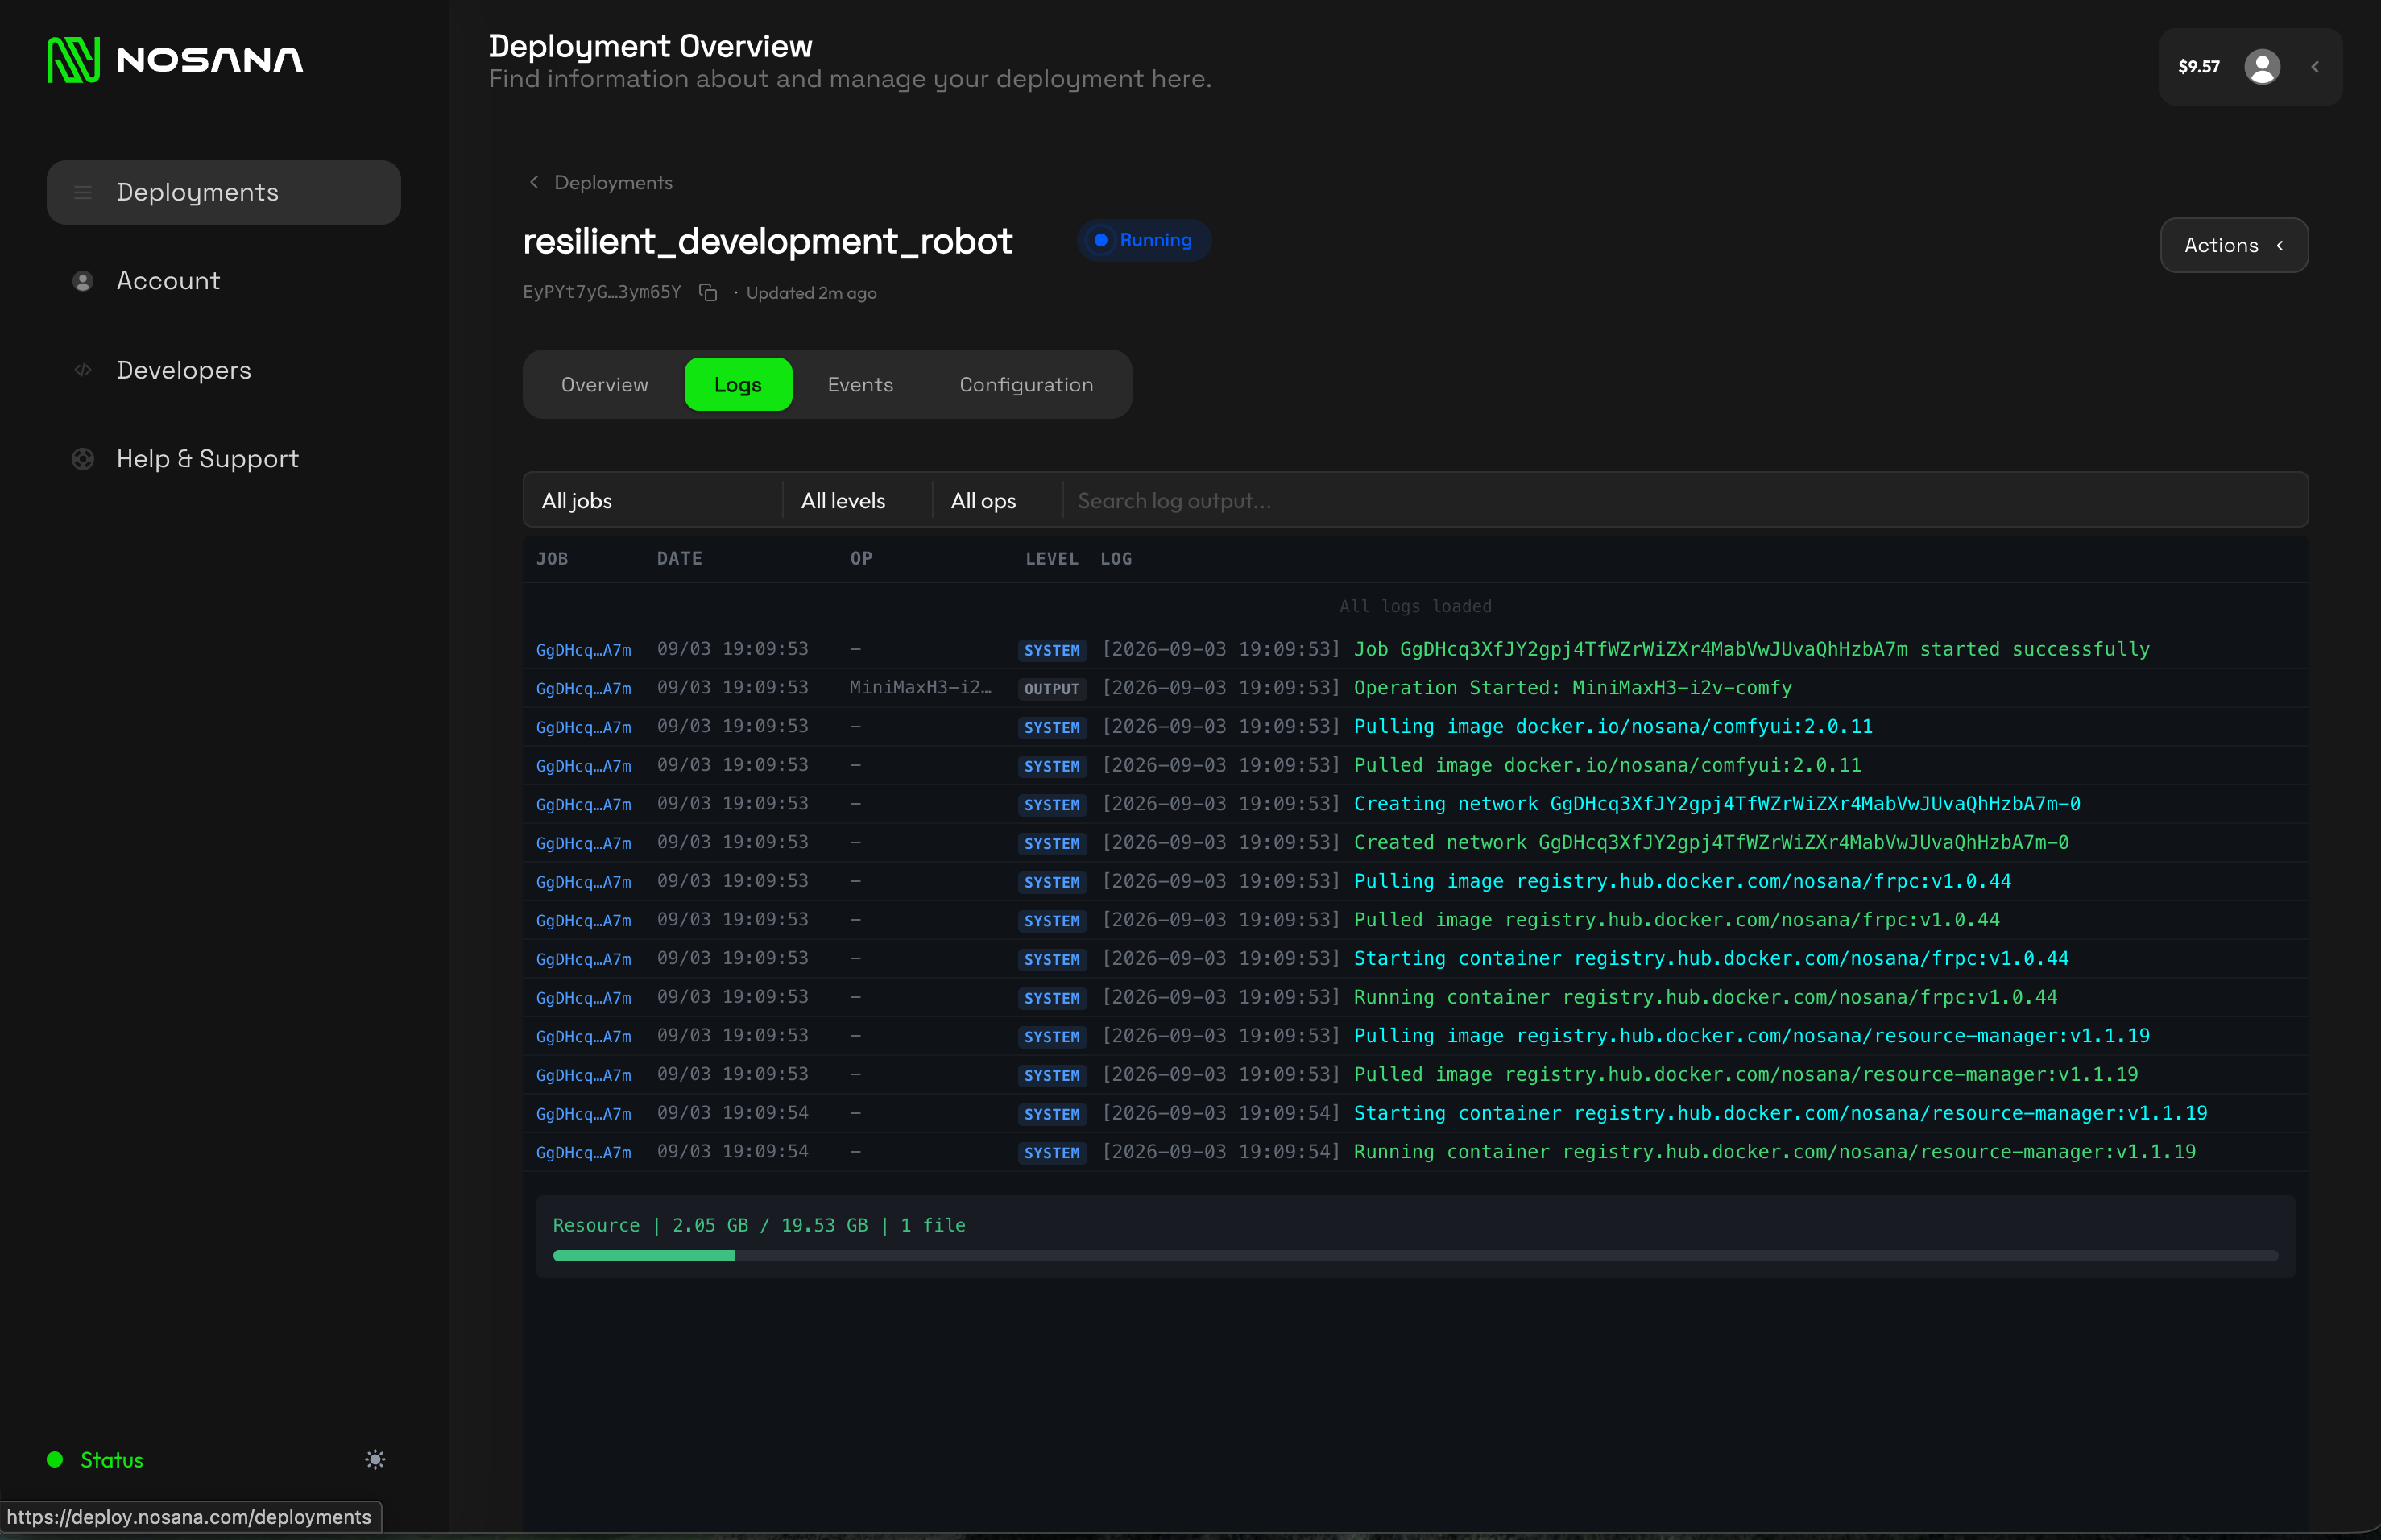Click 'Running container' resource-manager:v1.1.19 log line

[1774, 1151]
